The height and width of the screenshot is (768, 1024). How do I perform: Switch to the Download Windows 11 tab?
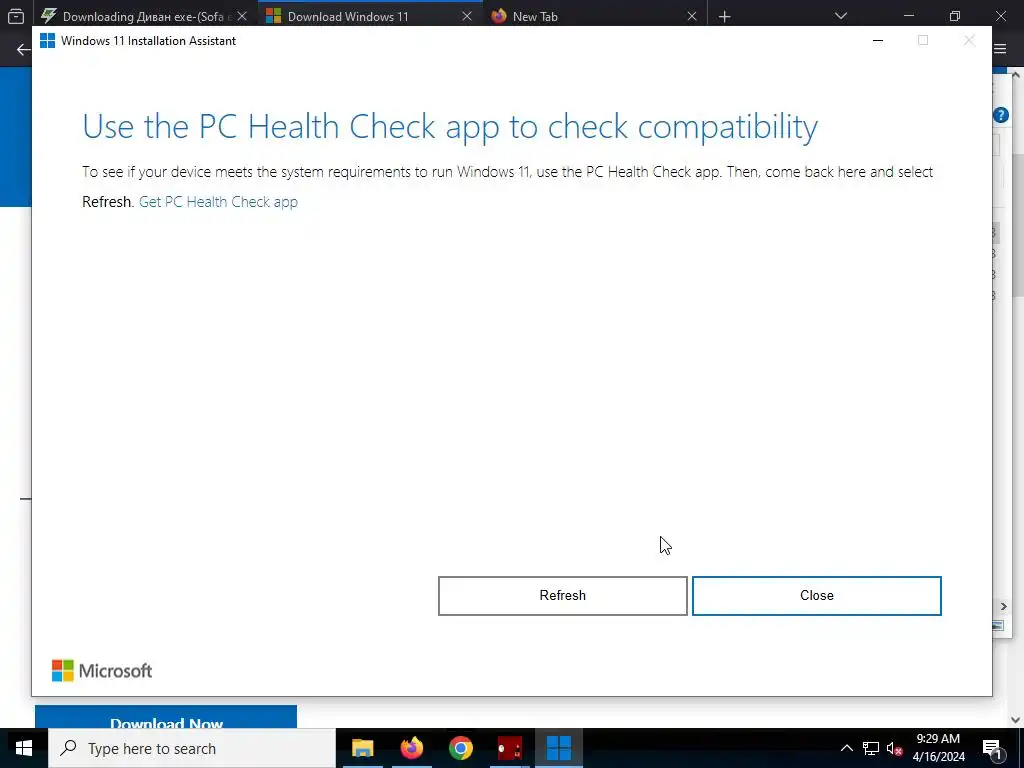(x=370, y=16)
